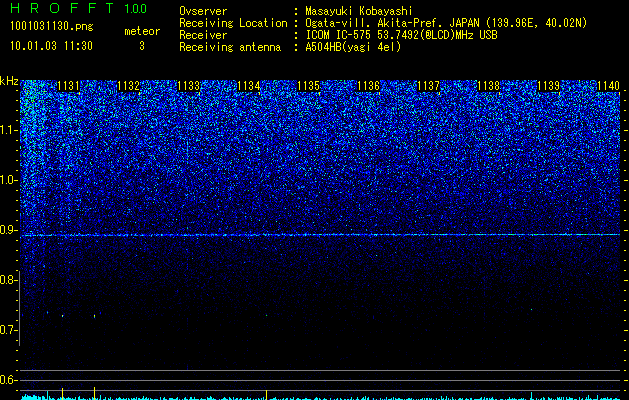Screen dimensions: 629x400
Task: Select the observer name Masayuki Kobayashi
Action: [359, 11]
